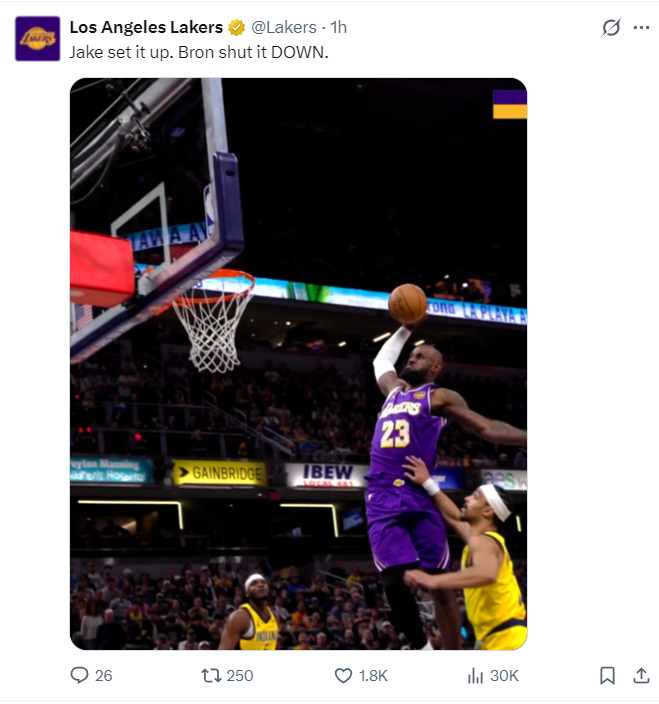The image size is (659, 704).
Task: Open the three-dot More options menu
Action: (641, 28)
